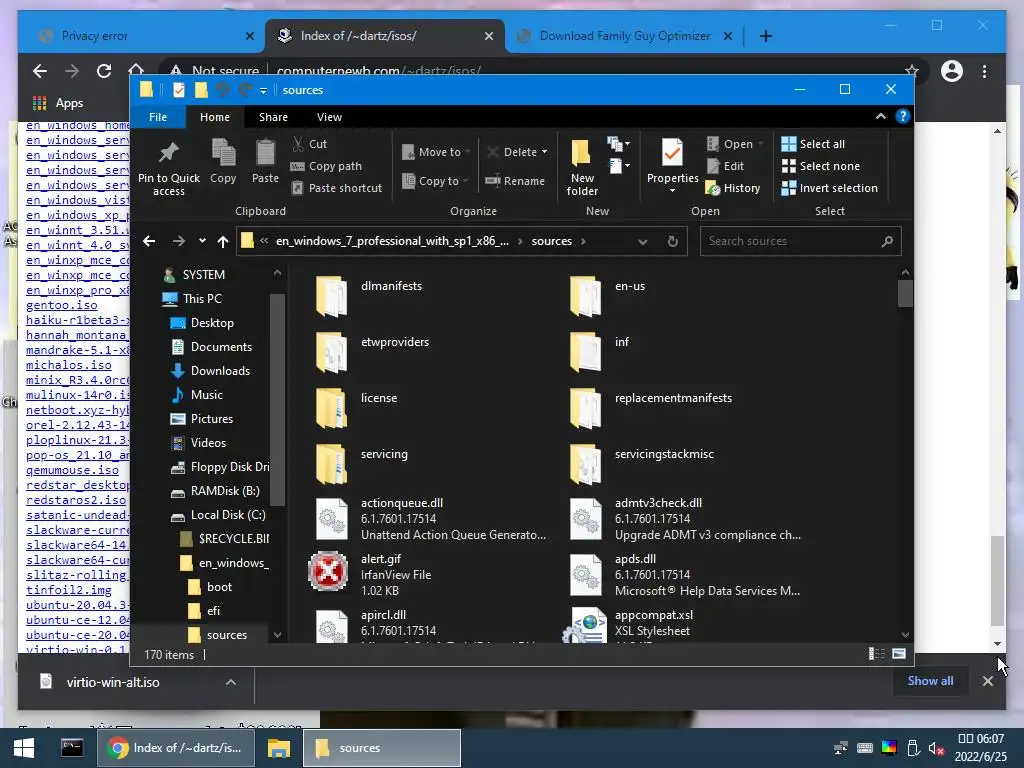Switch to Share ribbon tab
The image size is (1024, 768).
[x=273, y=117]
